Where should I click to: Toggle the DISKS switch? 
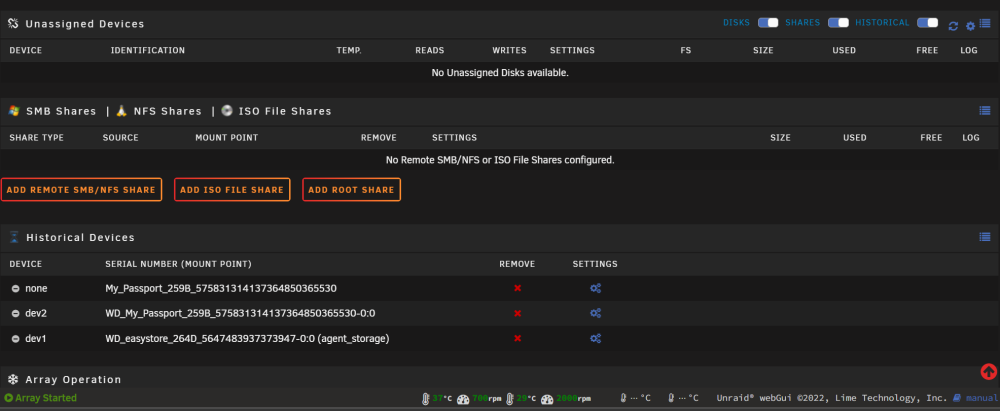click(768, 22)
